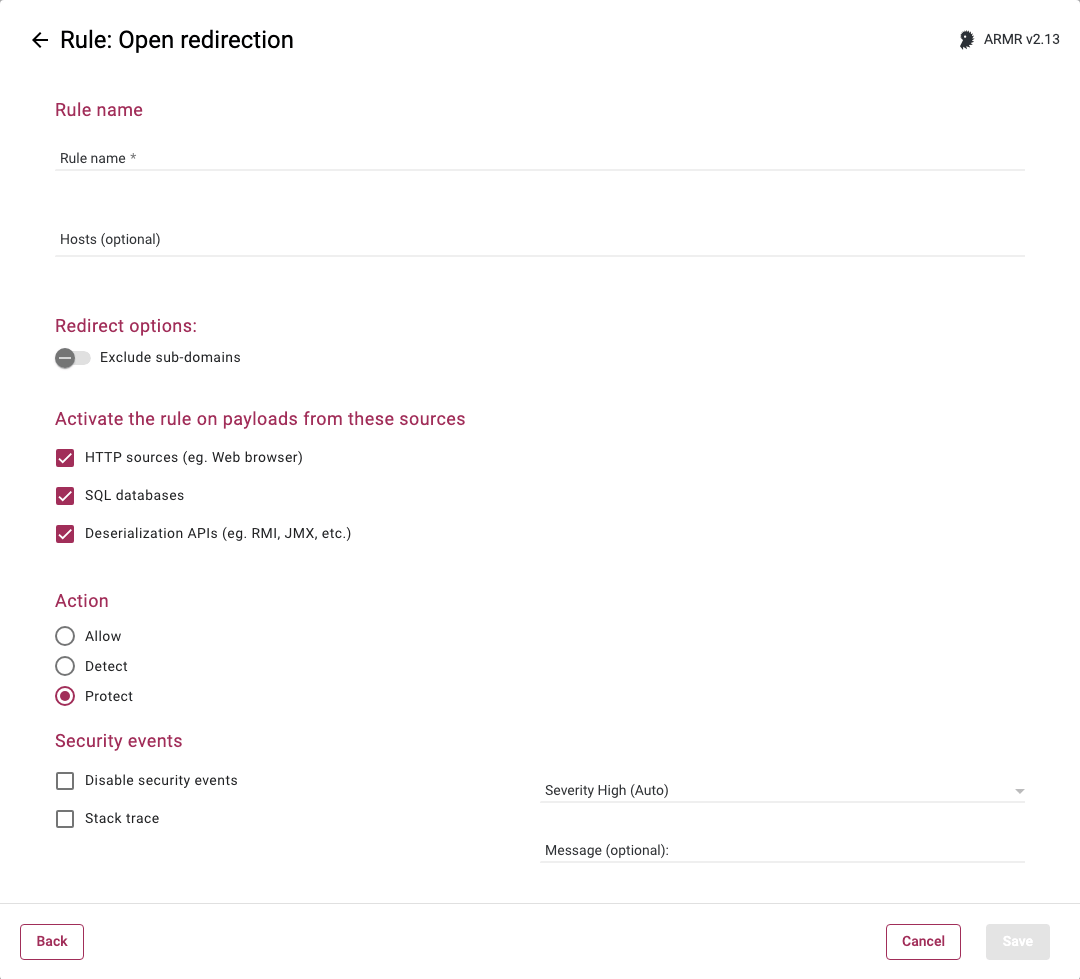Select the Detect action radio button
This screenshot has width=1080, height=979.
65,666
